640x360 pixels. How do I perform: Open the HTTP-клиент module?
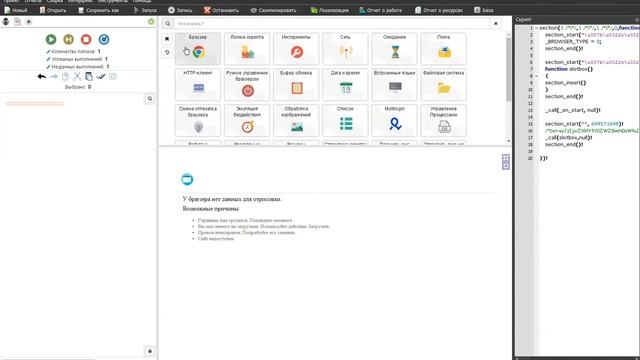click(198, 84)
